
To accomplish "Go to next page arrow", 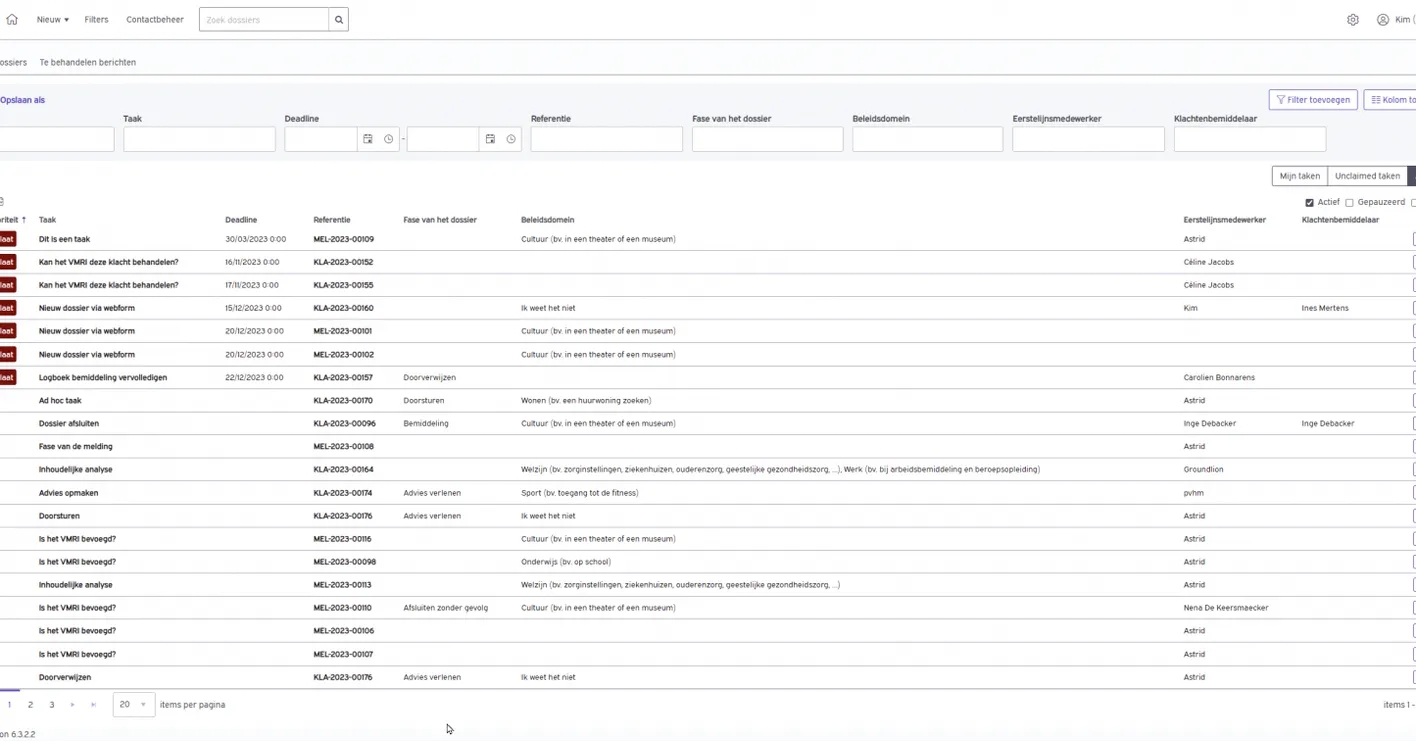I will (x=73, y=705).
